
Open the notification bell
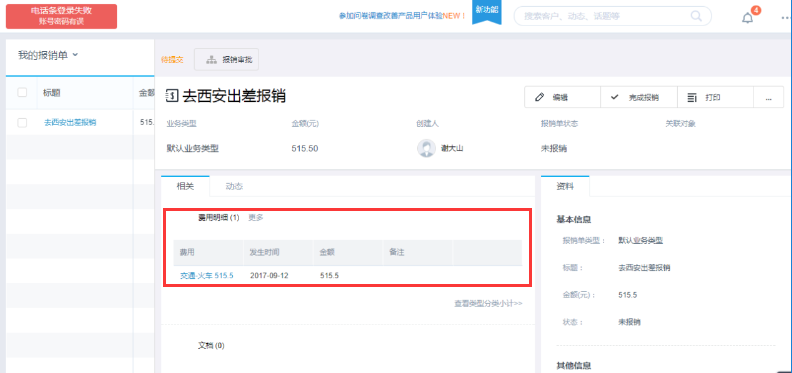tap(747, 18)
